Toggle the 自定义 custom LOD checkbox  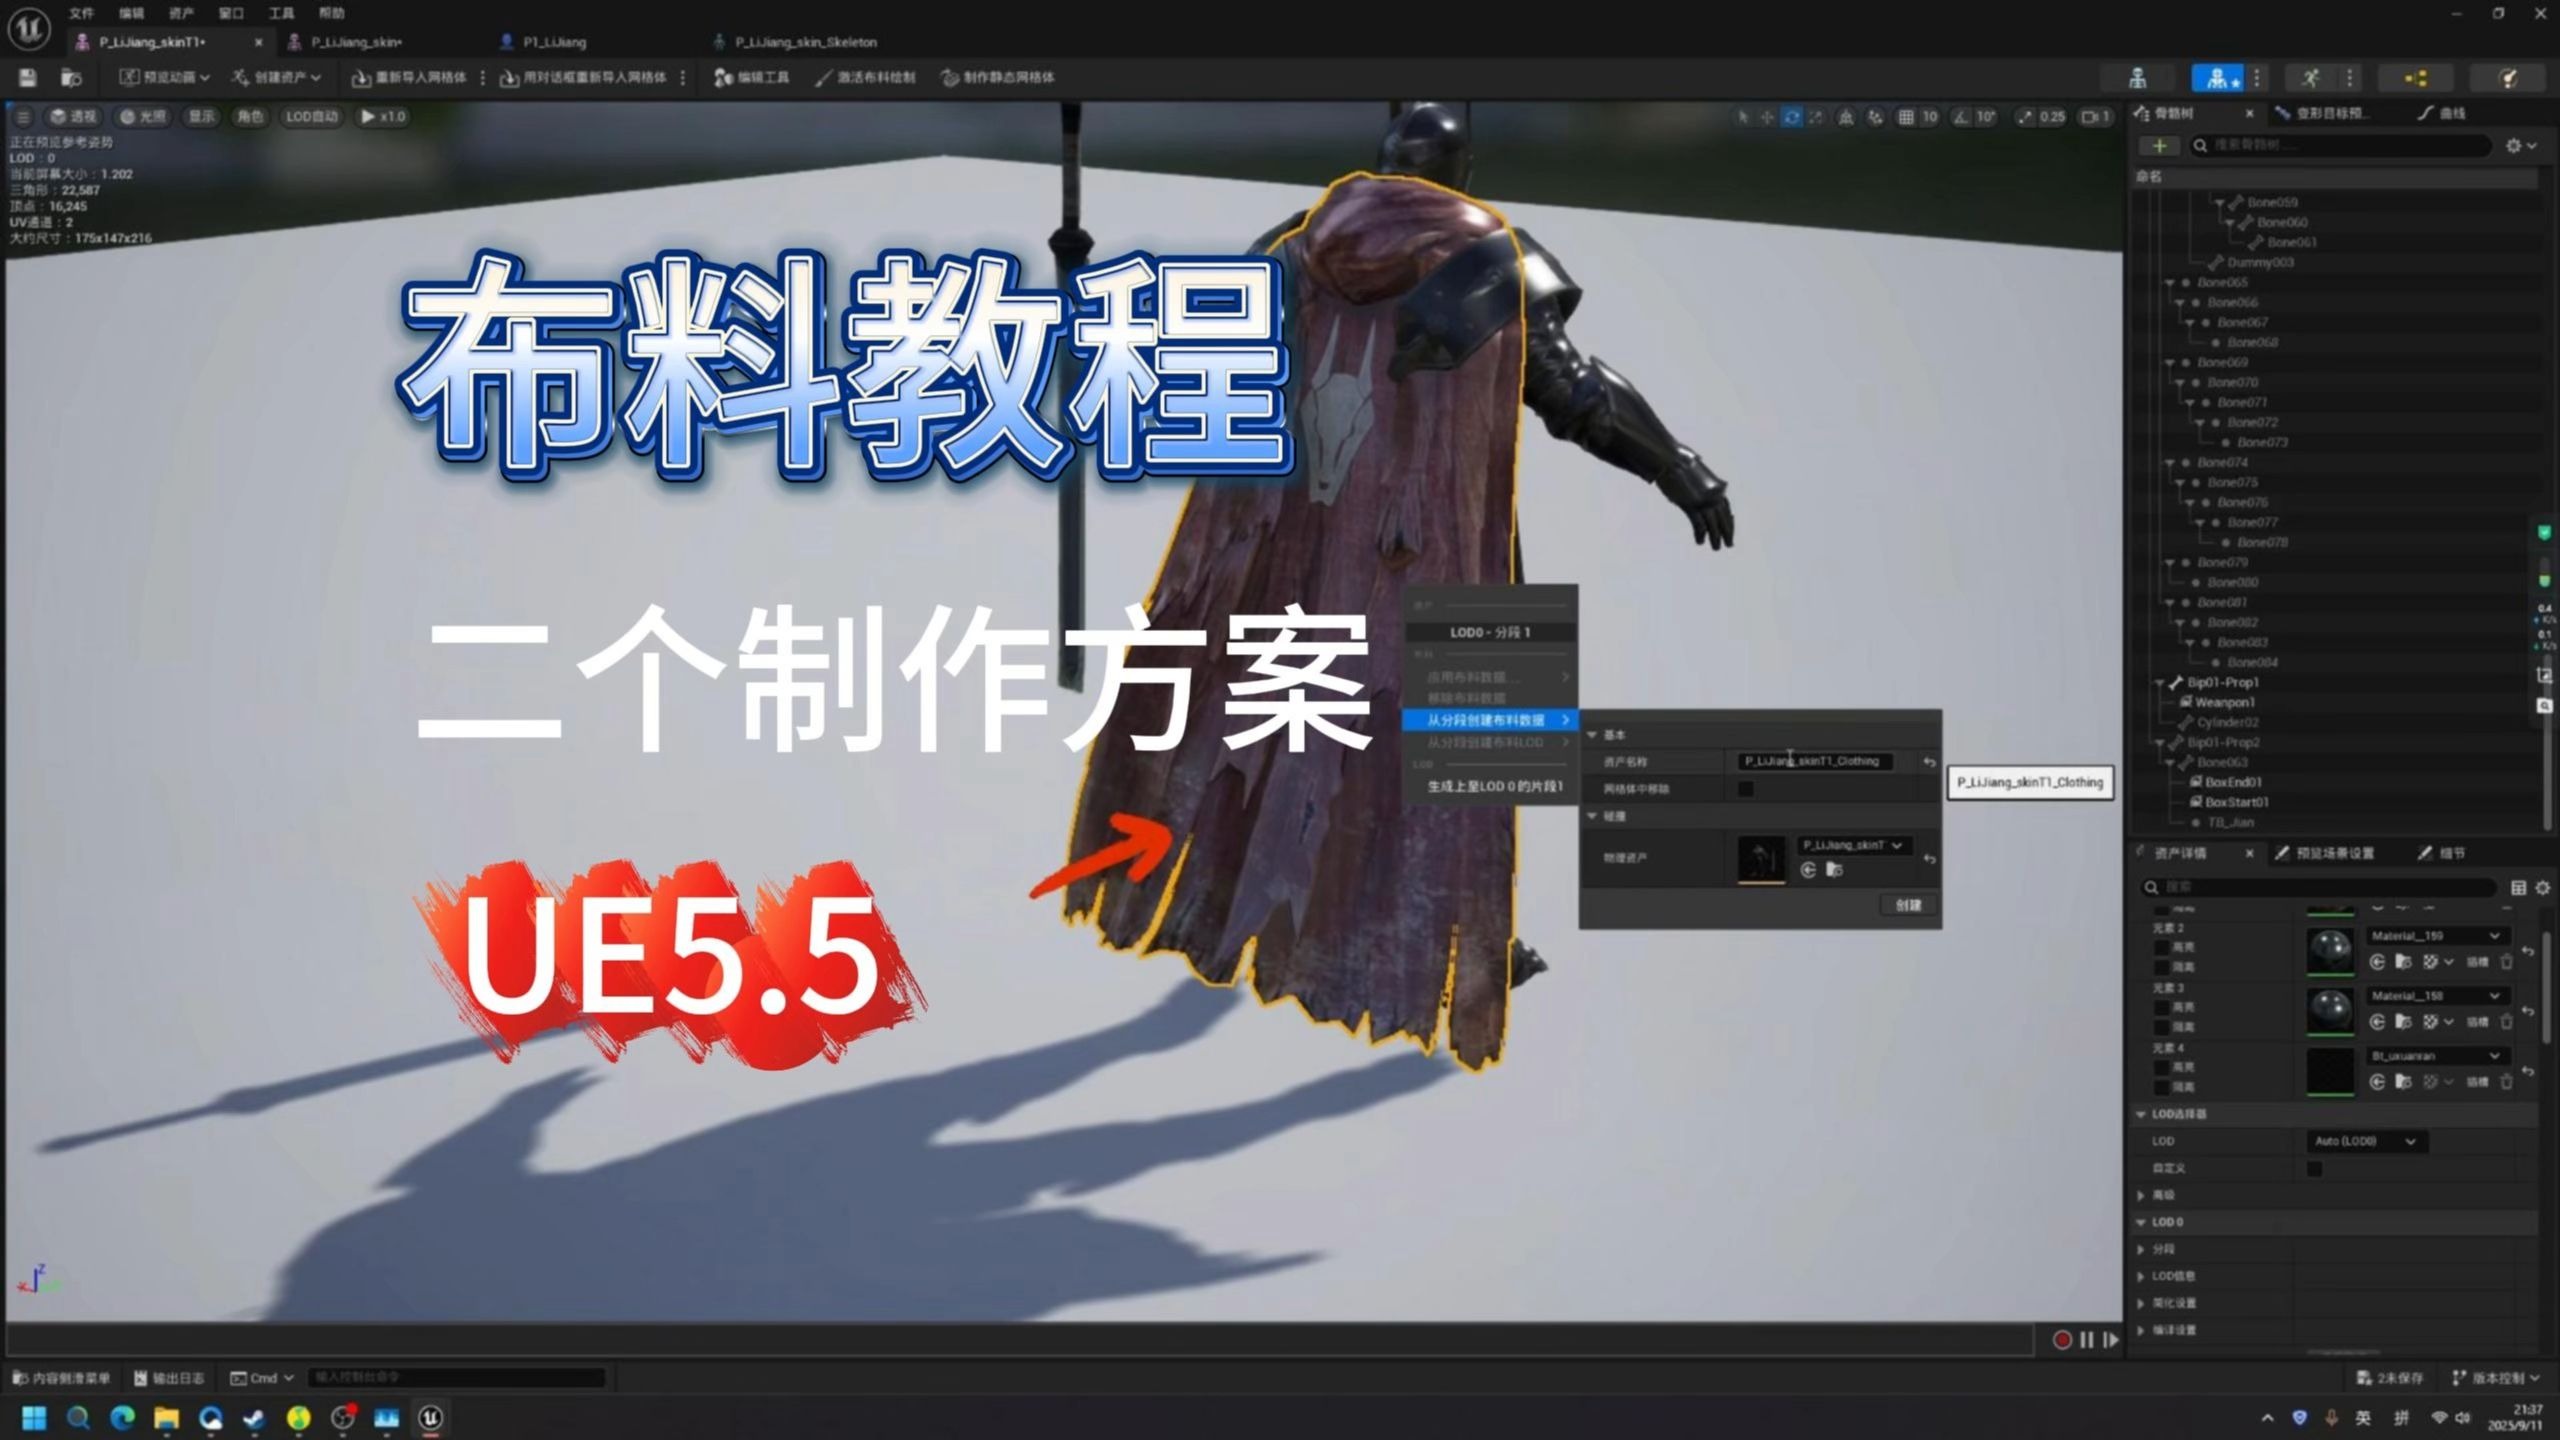click(2314, 1168)
